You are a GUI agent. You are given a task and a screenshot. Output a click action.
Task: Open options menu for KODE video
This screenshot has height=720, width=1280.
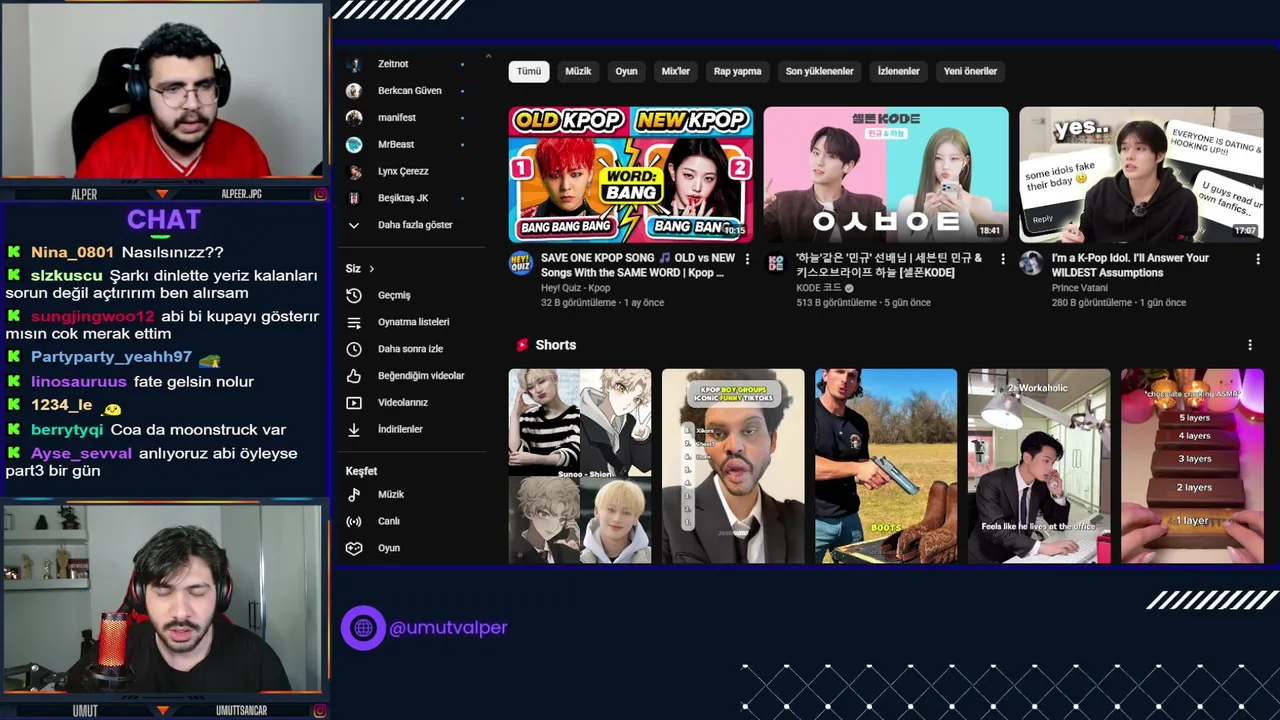[x=1003, y=259]
